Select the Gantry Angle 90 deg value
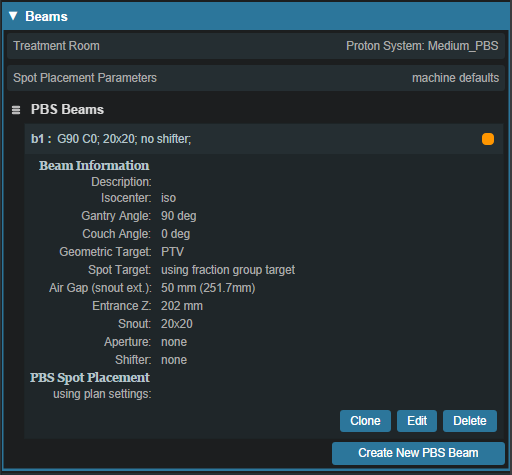 [x=179, y=216]
